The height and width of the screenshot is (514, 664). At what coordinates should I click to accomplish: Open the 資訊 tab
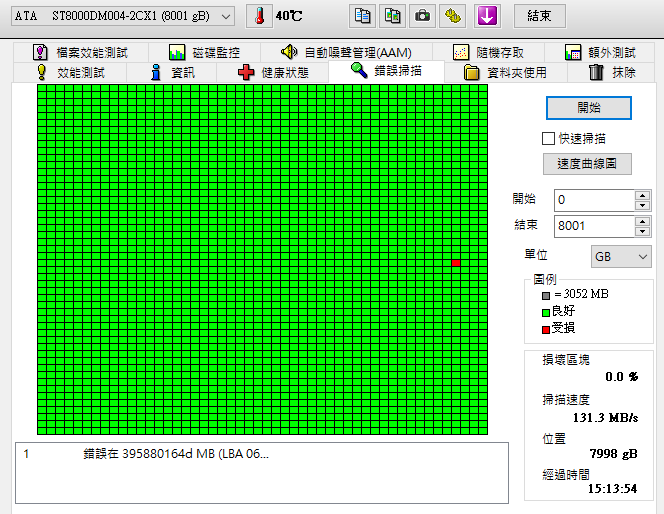tap(172, 73)
